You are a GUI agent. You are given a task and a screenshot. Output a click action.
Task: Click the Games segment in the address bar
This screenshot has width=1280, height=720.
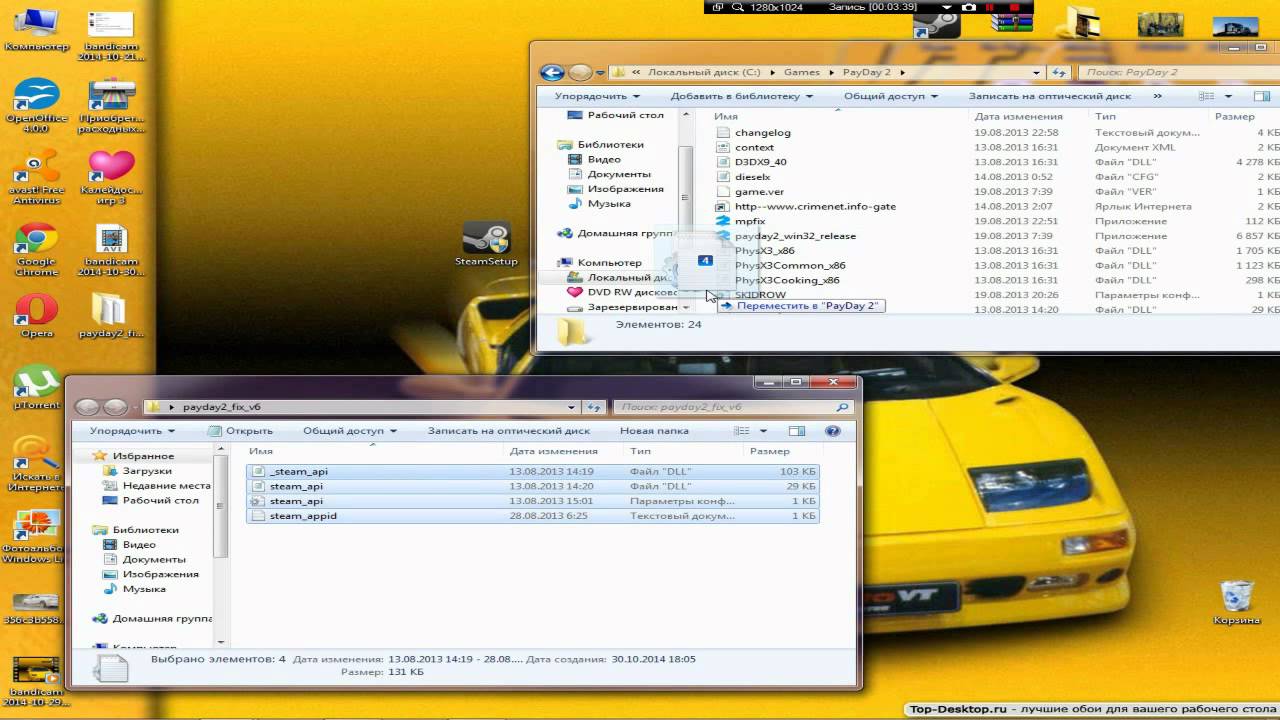(x=801, y=72)
